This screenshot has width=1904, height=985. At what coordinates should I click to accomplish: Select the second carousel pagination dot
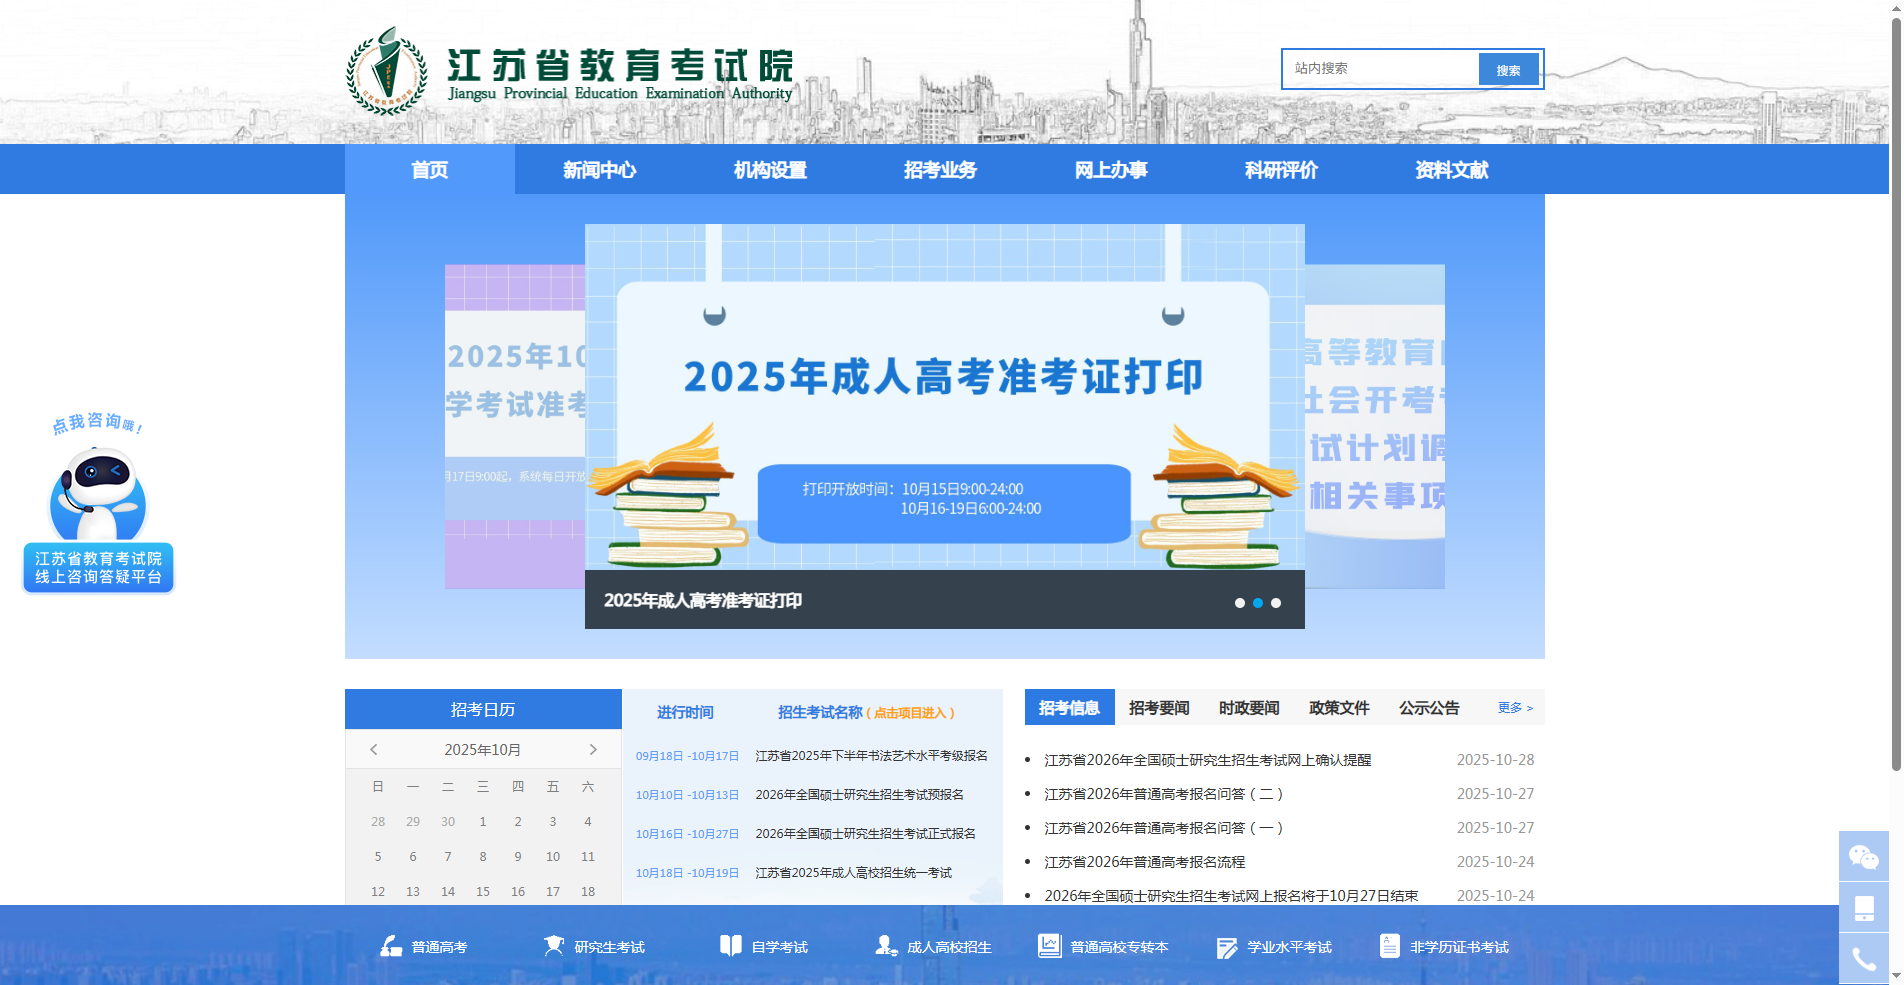(x=1258, y=602)
